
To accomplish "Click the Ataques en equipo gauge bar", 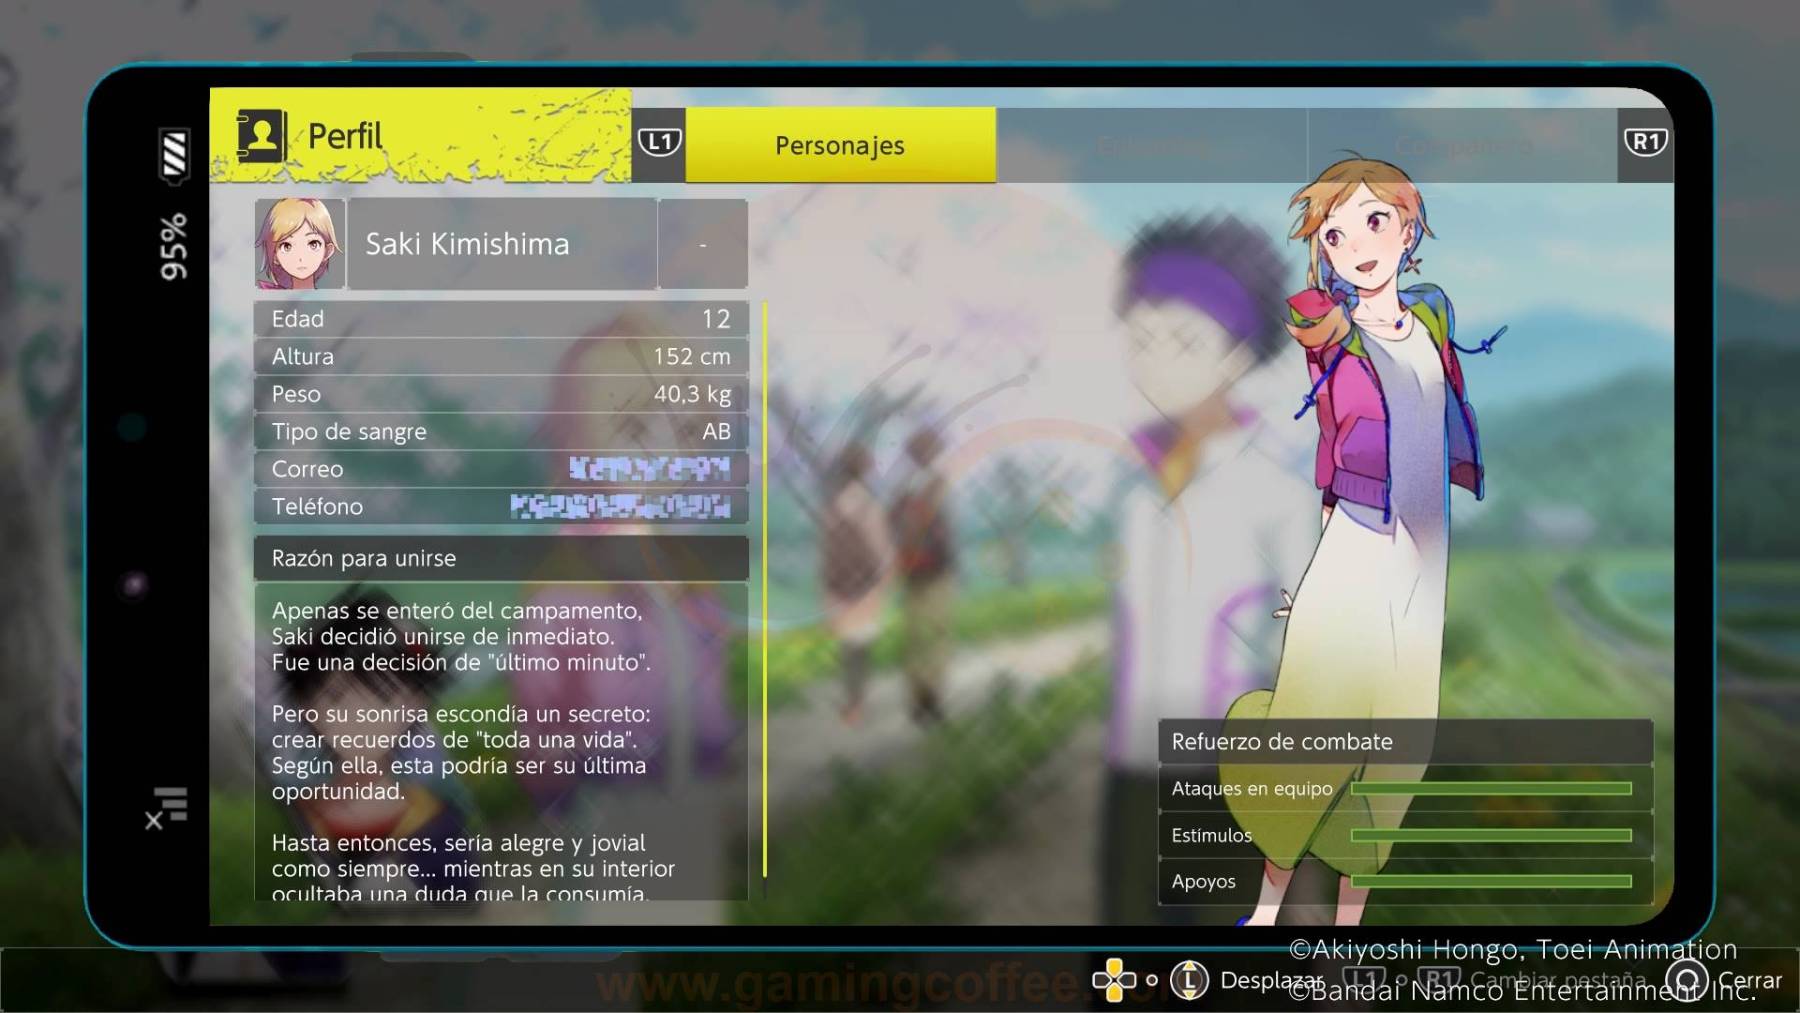I will tap(1491, 789).
